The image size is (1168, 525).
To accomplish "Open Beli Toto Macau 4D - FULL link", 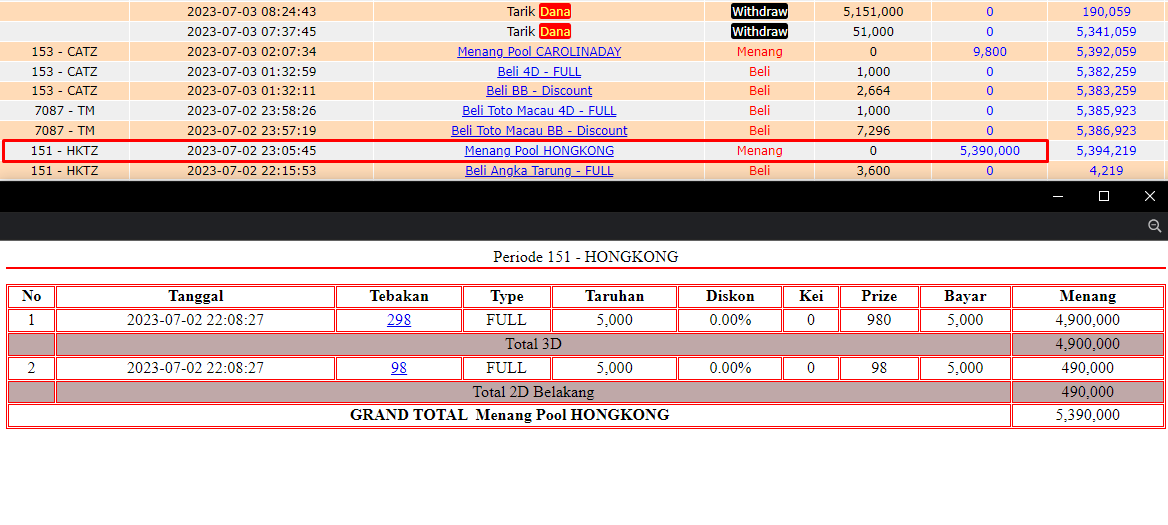I will pos(539,111).
